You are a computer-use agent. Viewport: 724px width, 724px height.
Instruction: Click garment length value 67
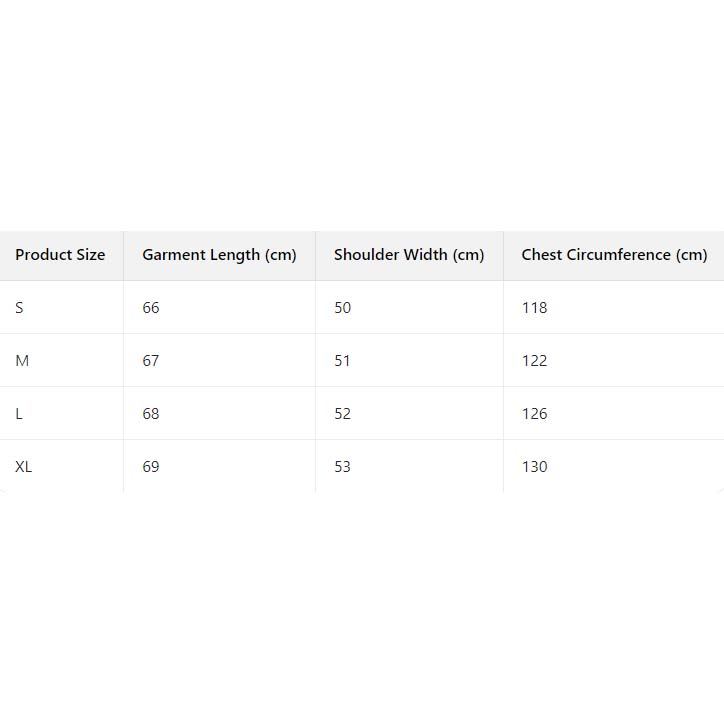pos(151,361)
